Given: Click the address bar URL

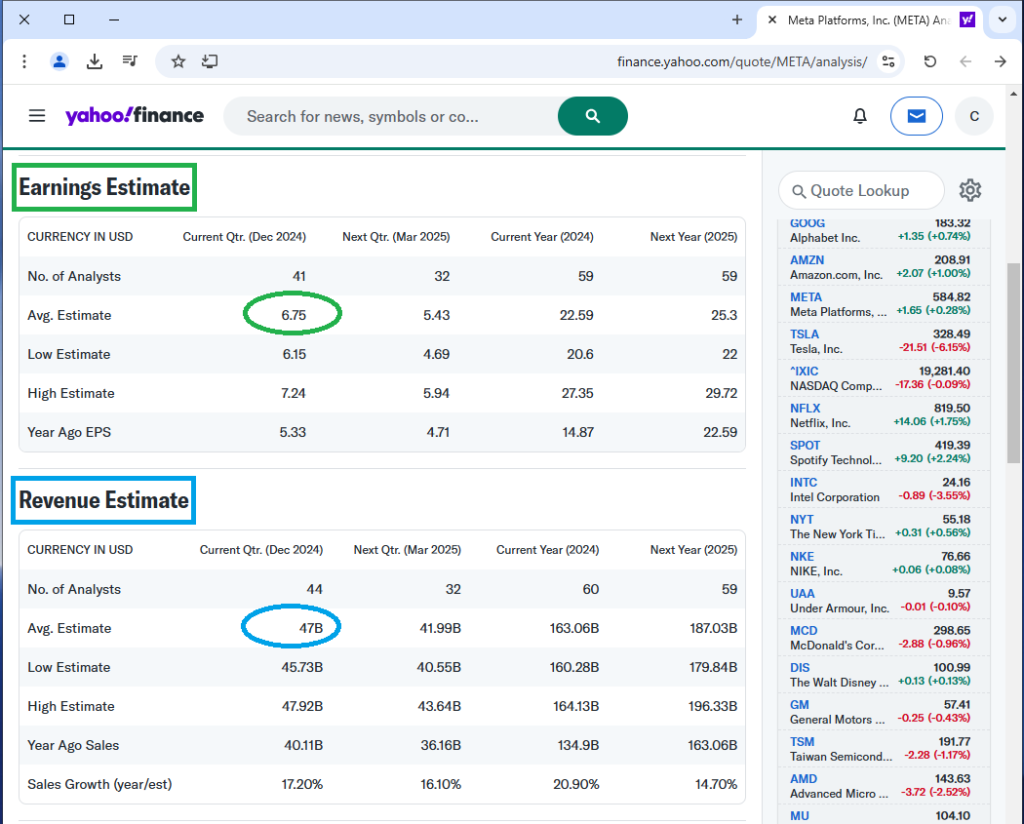Looking at the screenshot, I should (742, 61).
